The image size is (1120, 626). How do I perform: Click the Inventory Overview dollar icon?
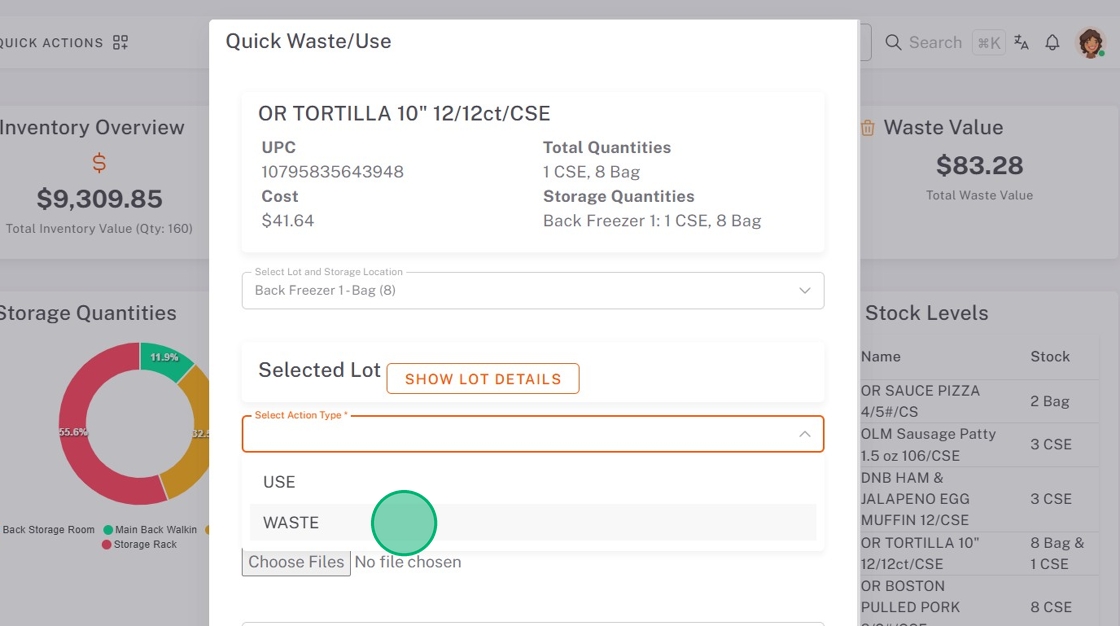pos(99,162)
